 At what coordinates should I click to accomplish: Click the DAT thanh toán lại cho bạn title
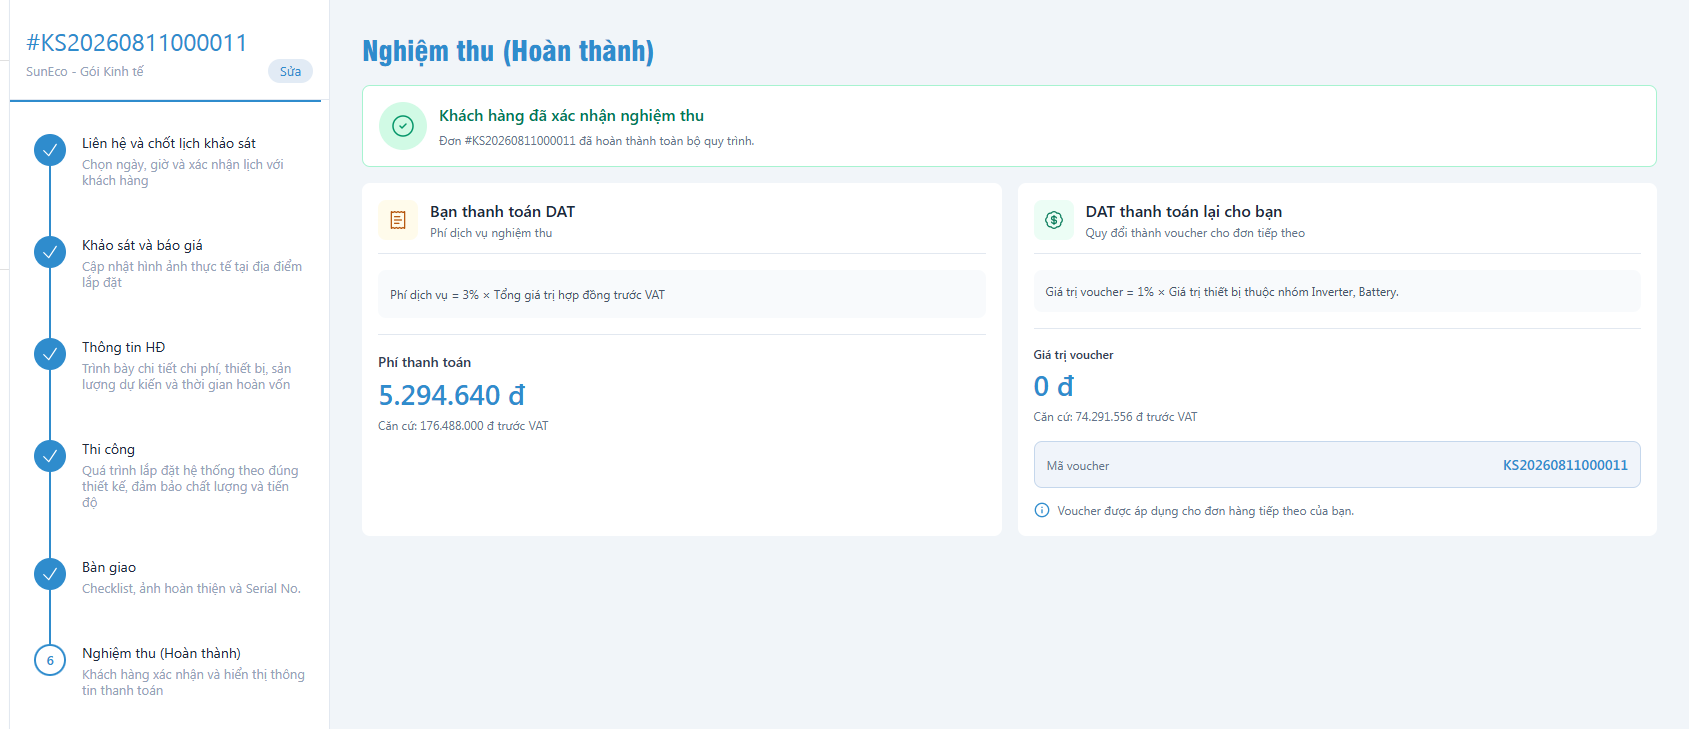1184,211
